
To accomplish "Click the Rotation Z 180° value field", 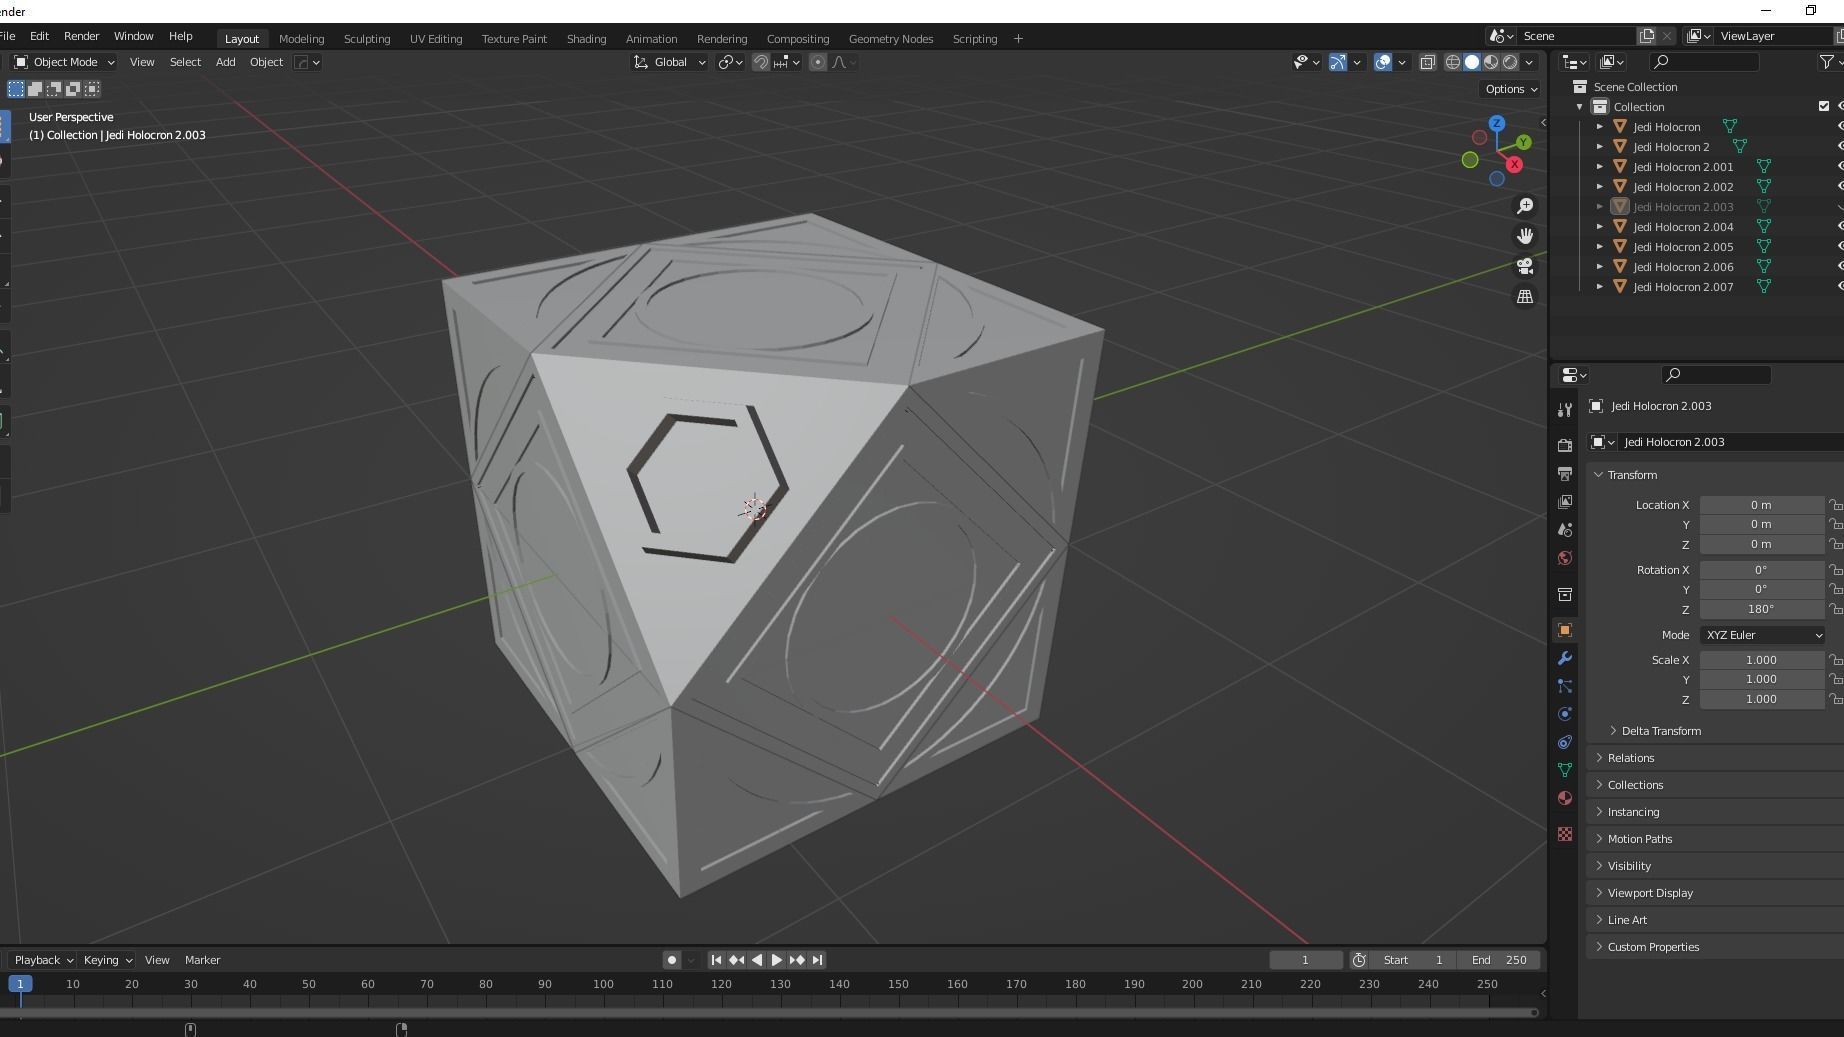I will (1761, 609).
